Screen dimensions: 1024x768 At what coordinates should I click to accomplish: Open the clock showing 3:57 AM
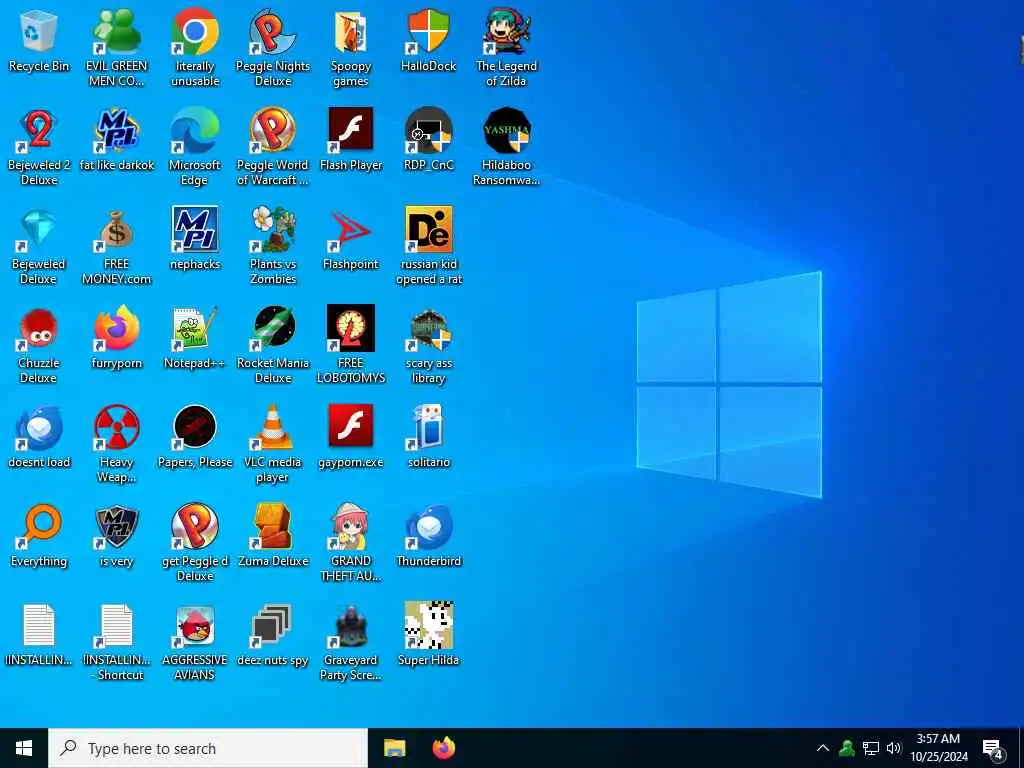pos(938,748)
